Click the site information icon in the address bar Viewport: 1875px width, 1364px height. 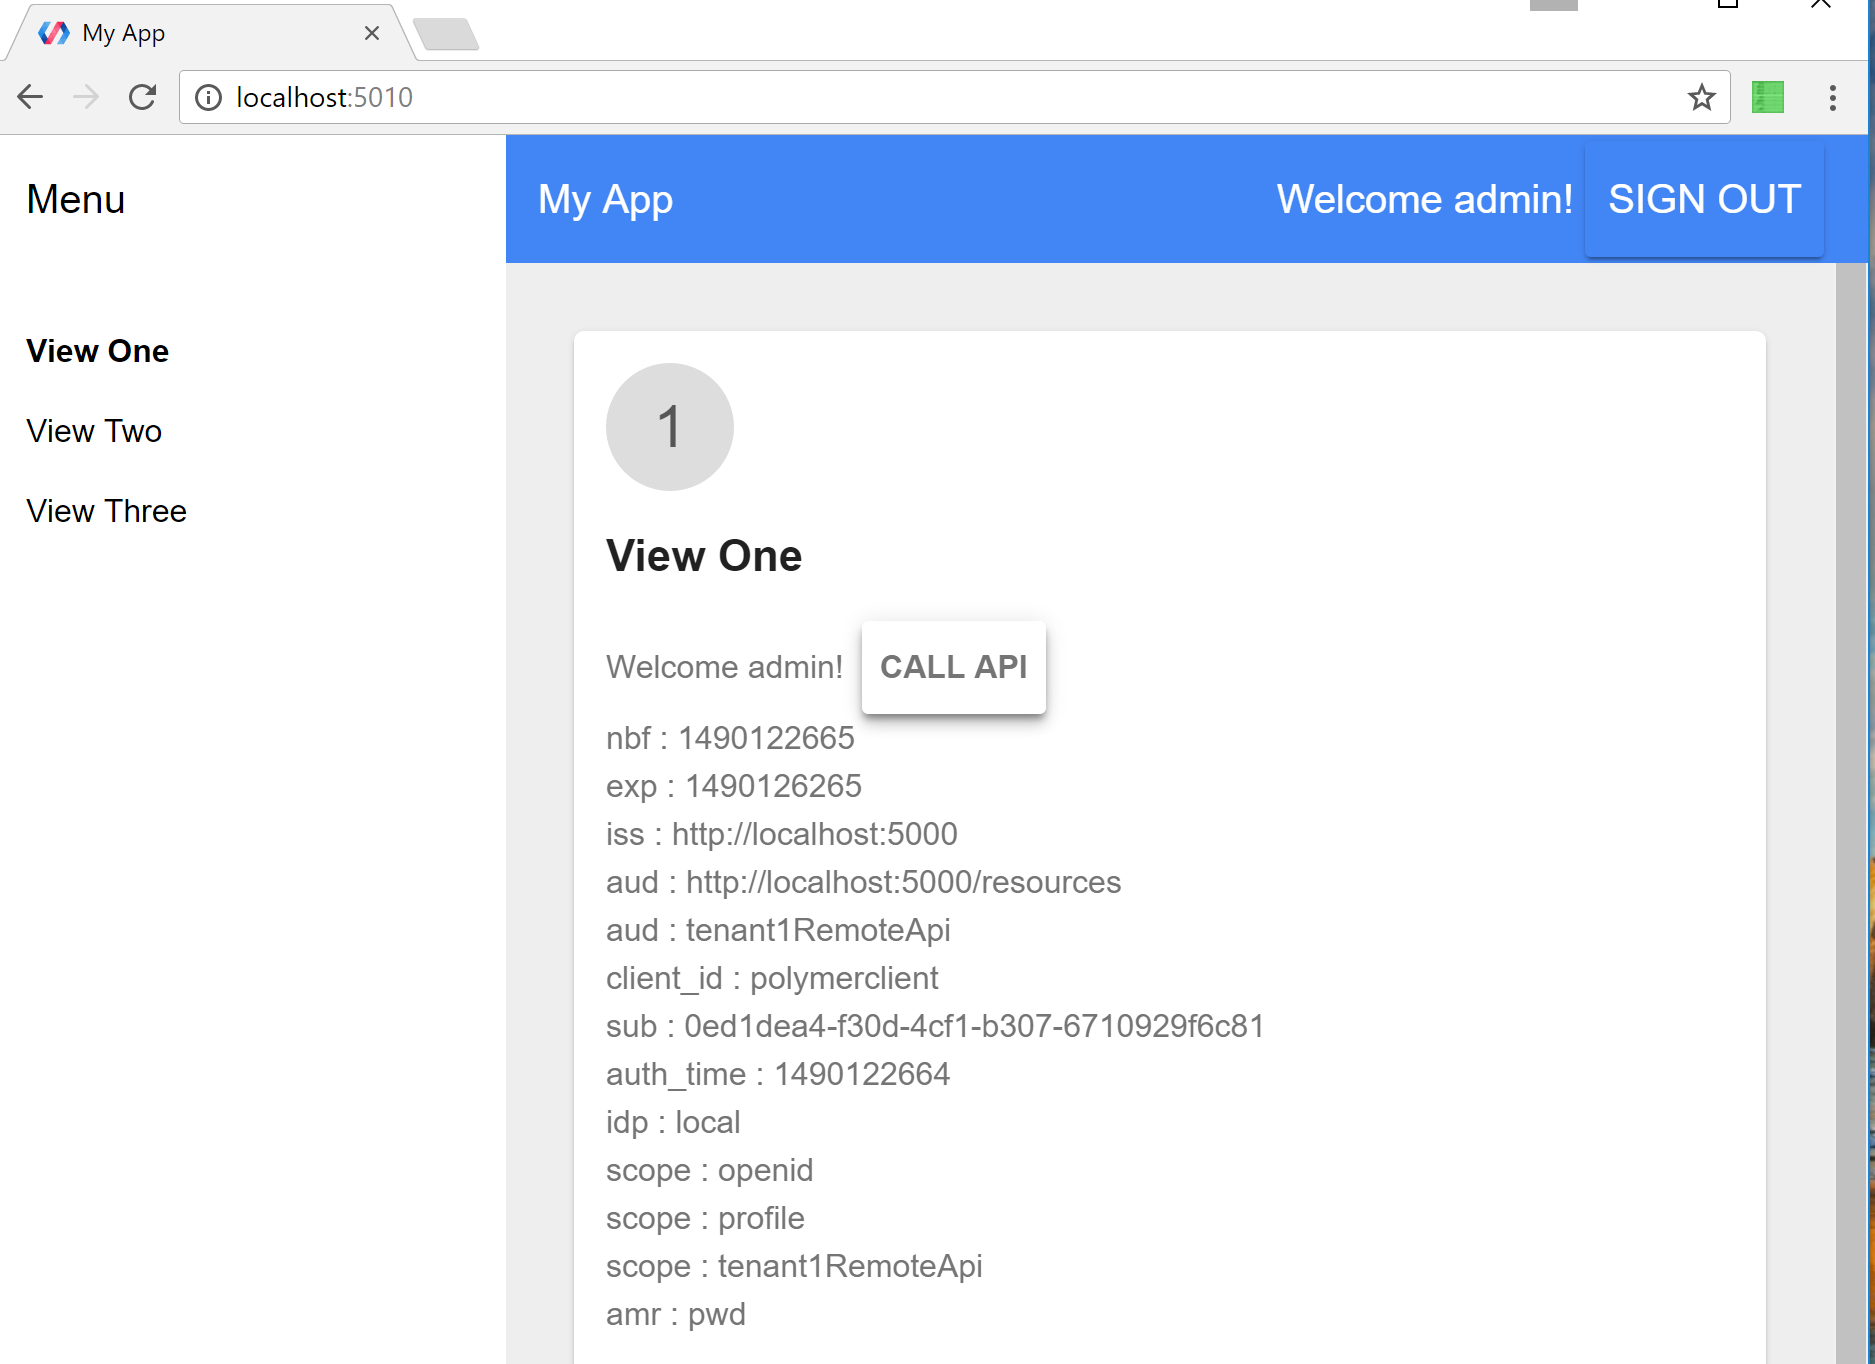coord(209,97)
